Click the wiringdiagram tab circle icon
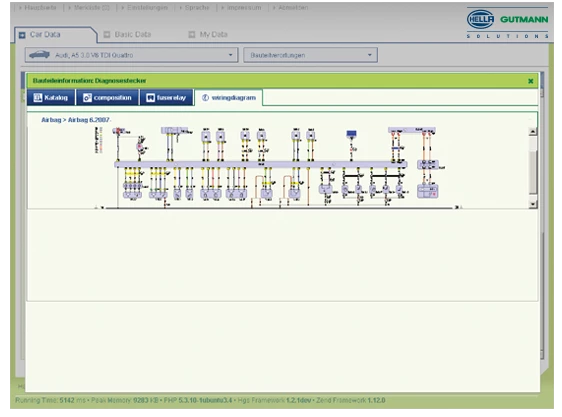 pyautogui.click(x=205, y=98)
